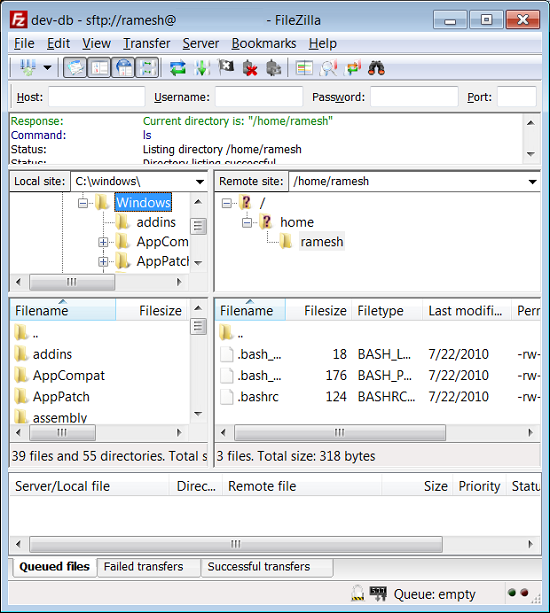Viewport: 550px width, 613px height.
Task: Search for files with binoculars icon
Action: point(376,68)
